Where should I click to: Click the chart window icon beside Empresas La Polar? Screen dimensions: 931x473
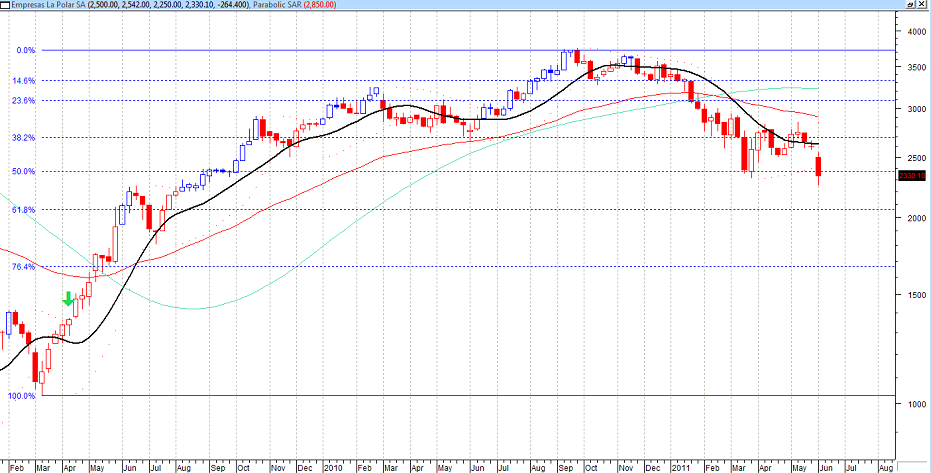(x=4, y=4)
